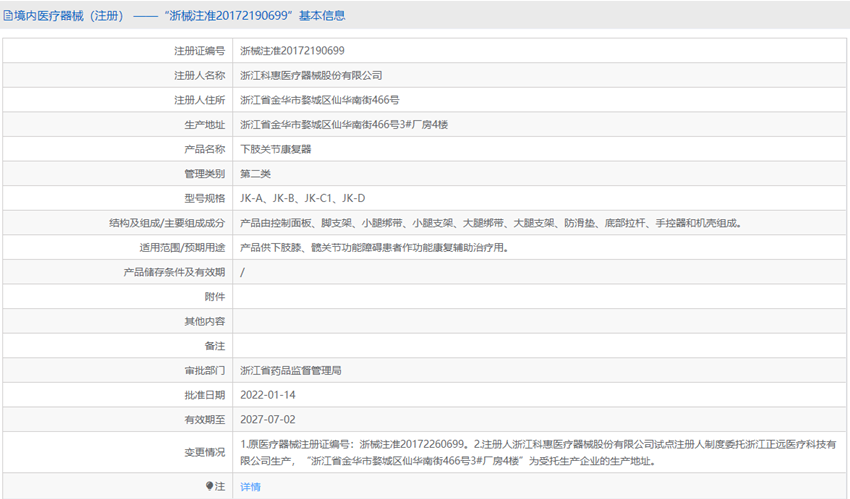Click the 注册人名称 field label
This screenshot has height=499, width=850.
click(x=199, y=75)
